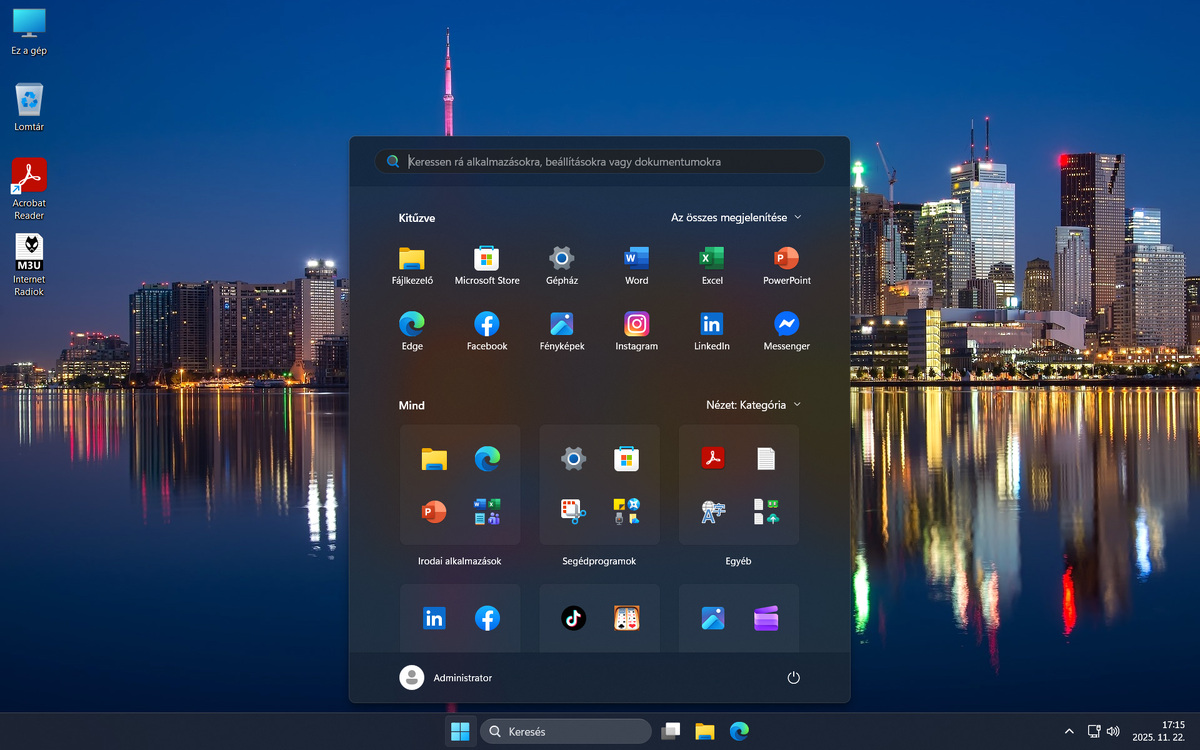Open pinned Microsoft Store app
Viewport: 1200px width, 750px height.
click(x=487, y=266)
